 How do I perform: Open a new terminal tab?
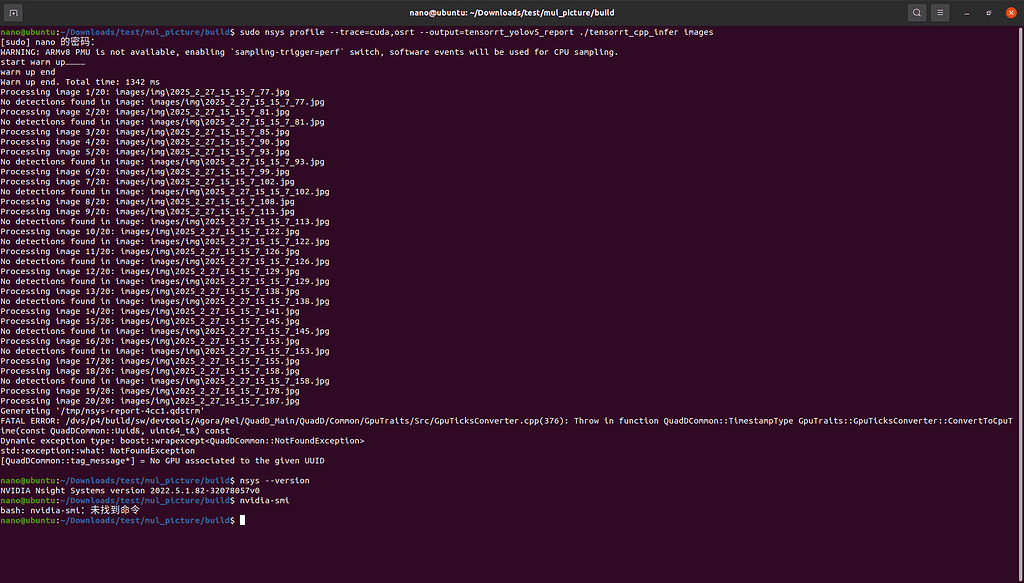tap(12, 12)
